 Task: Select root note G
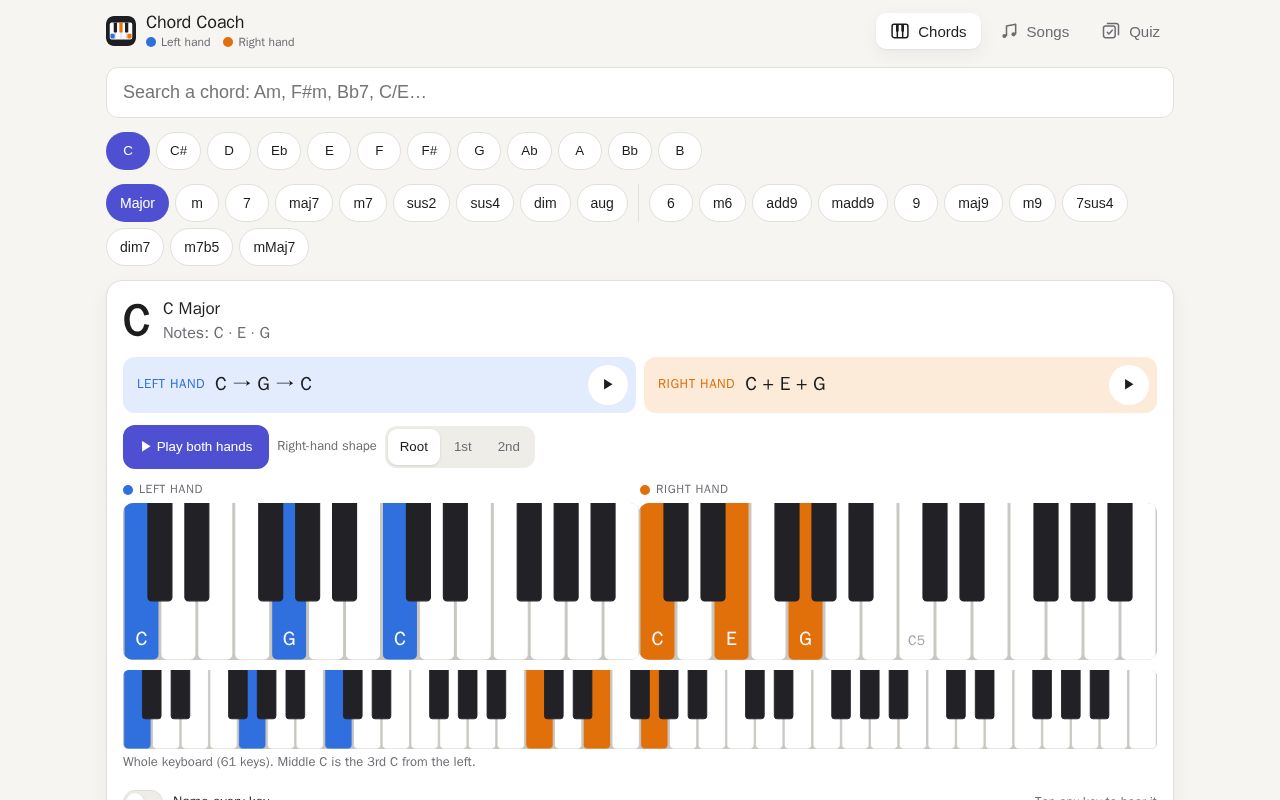(479, 151)
